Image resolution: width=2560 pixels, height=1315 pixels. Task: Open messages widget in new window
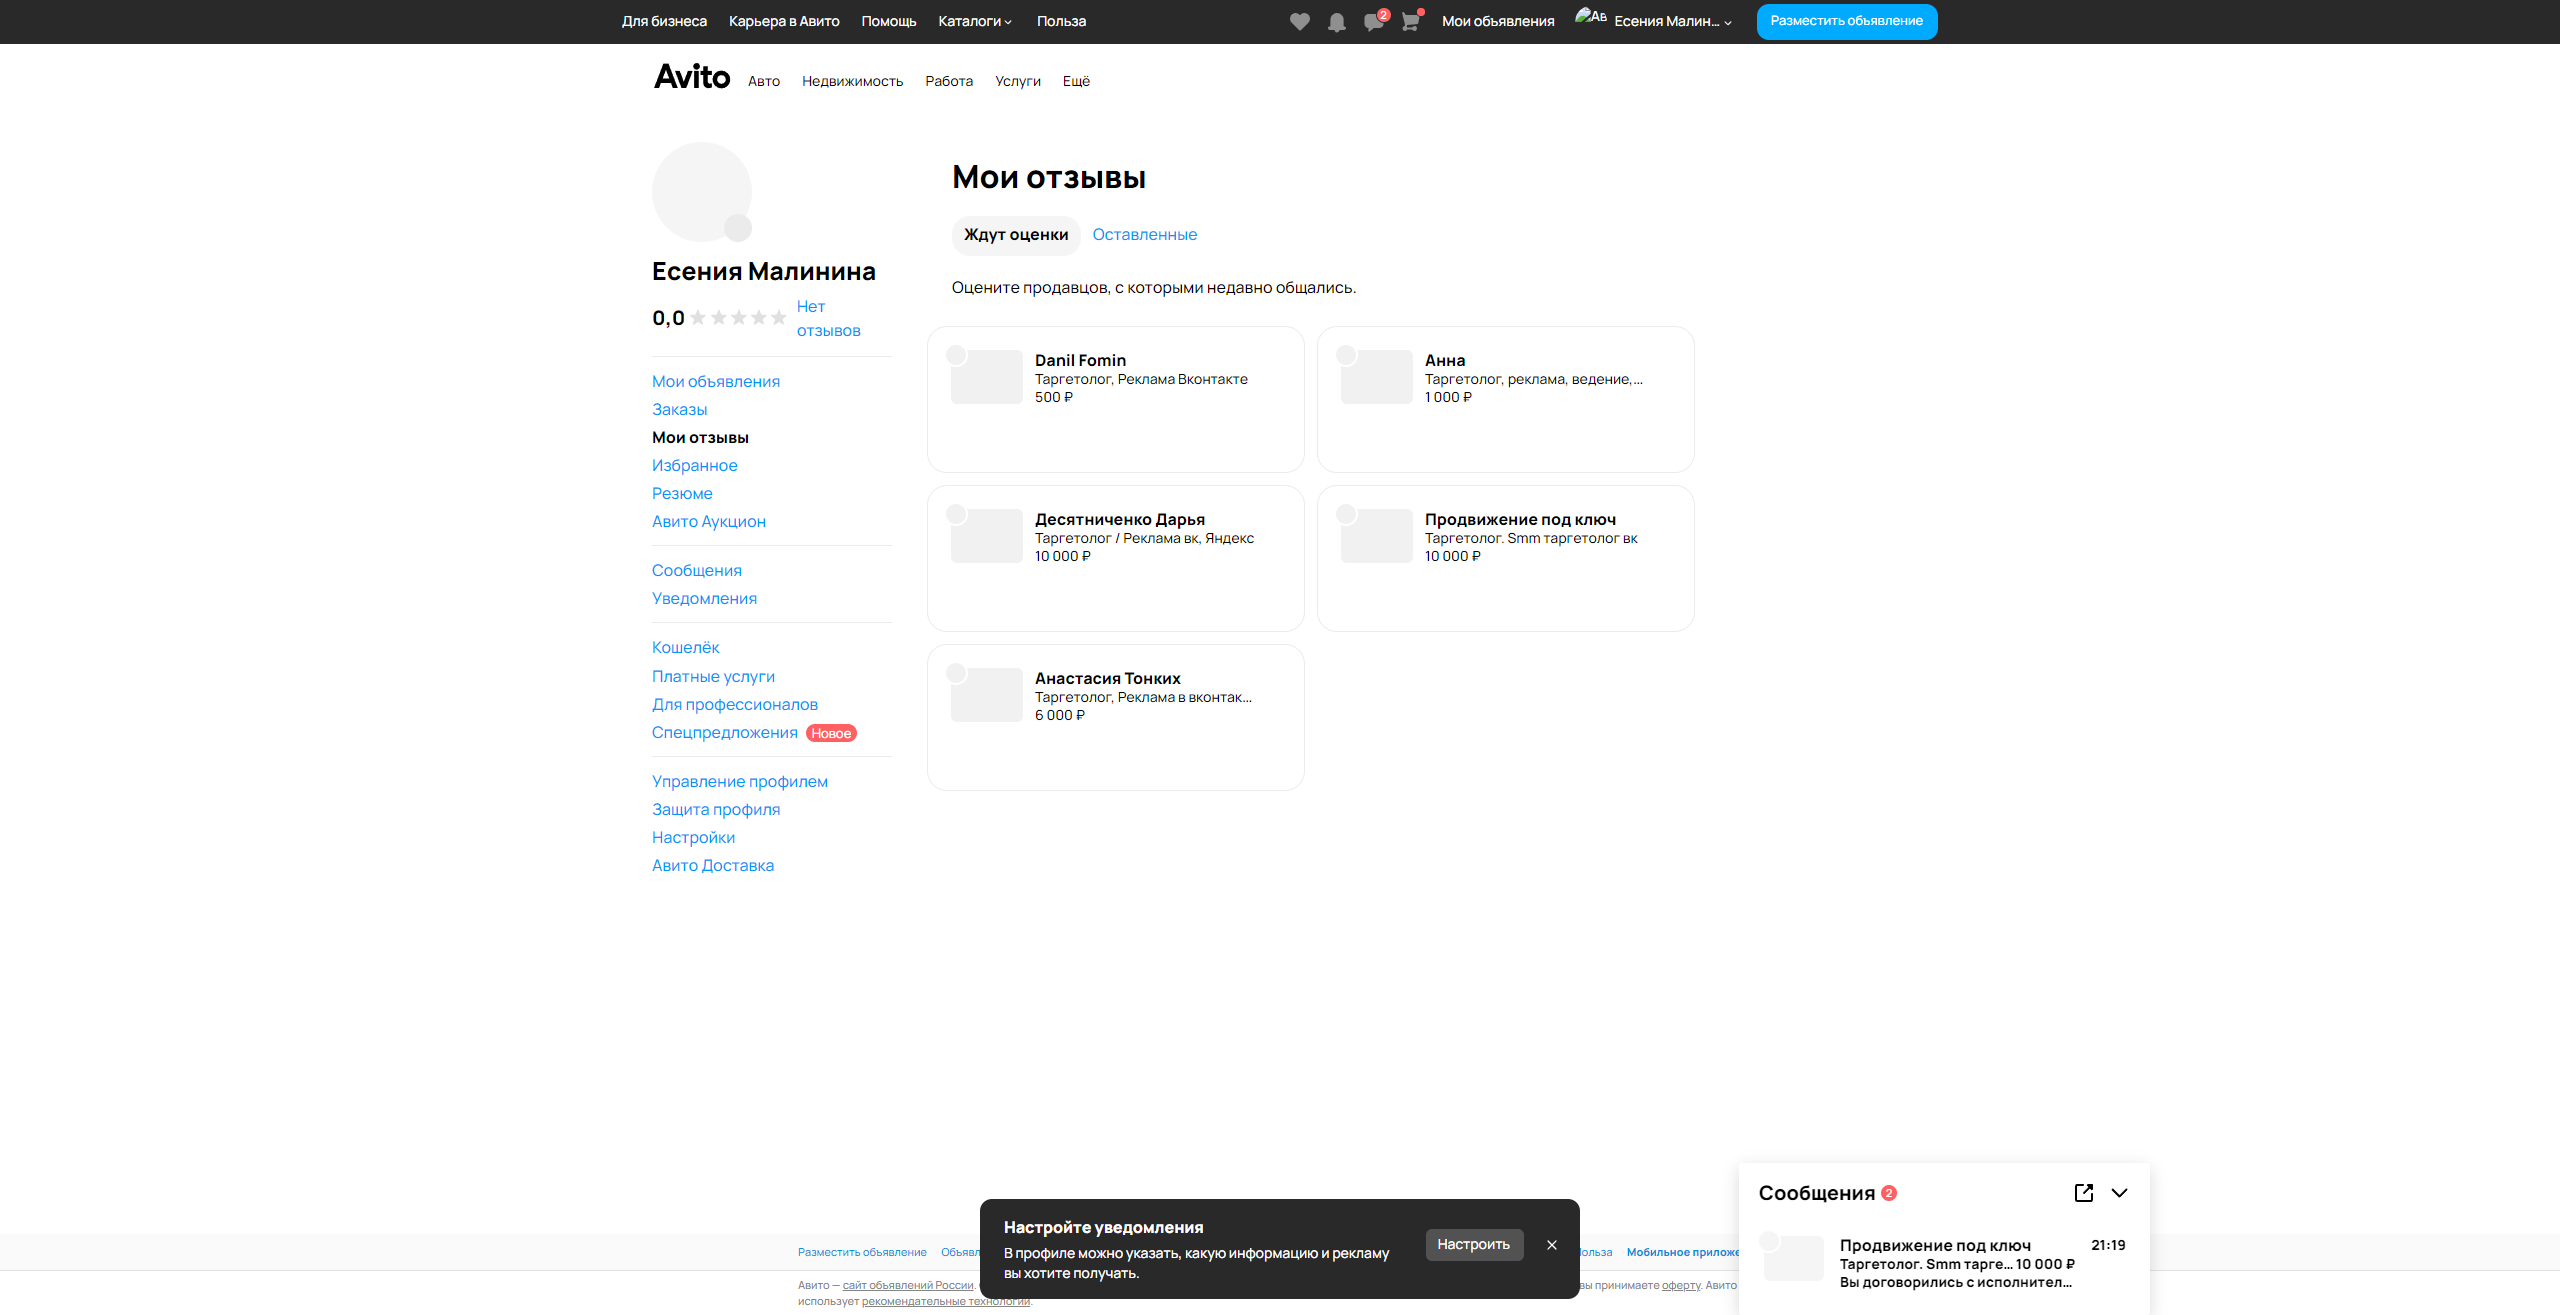[x=2084, y=1193]
